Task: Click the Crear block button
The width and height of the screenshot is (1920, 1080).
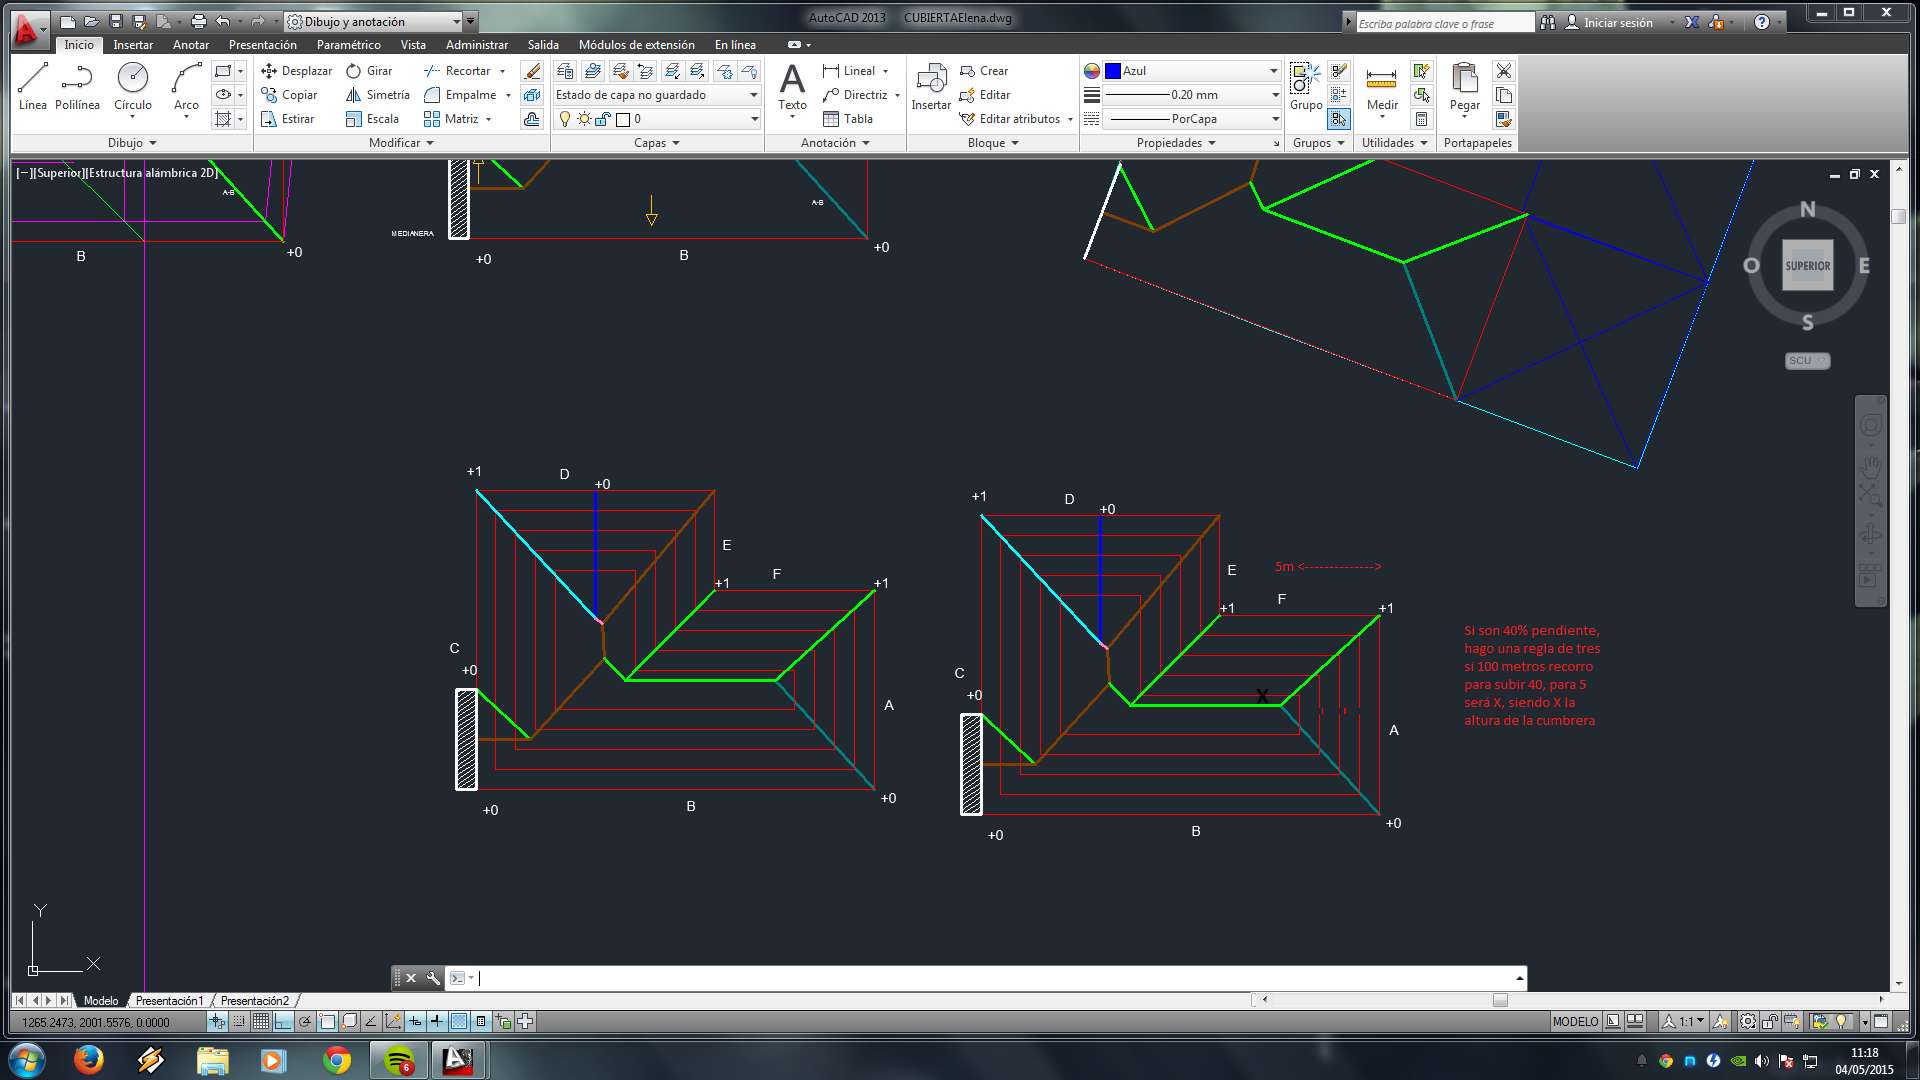Action: (984, 71)
